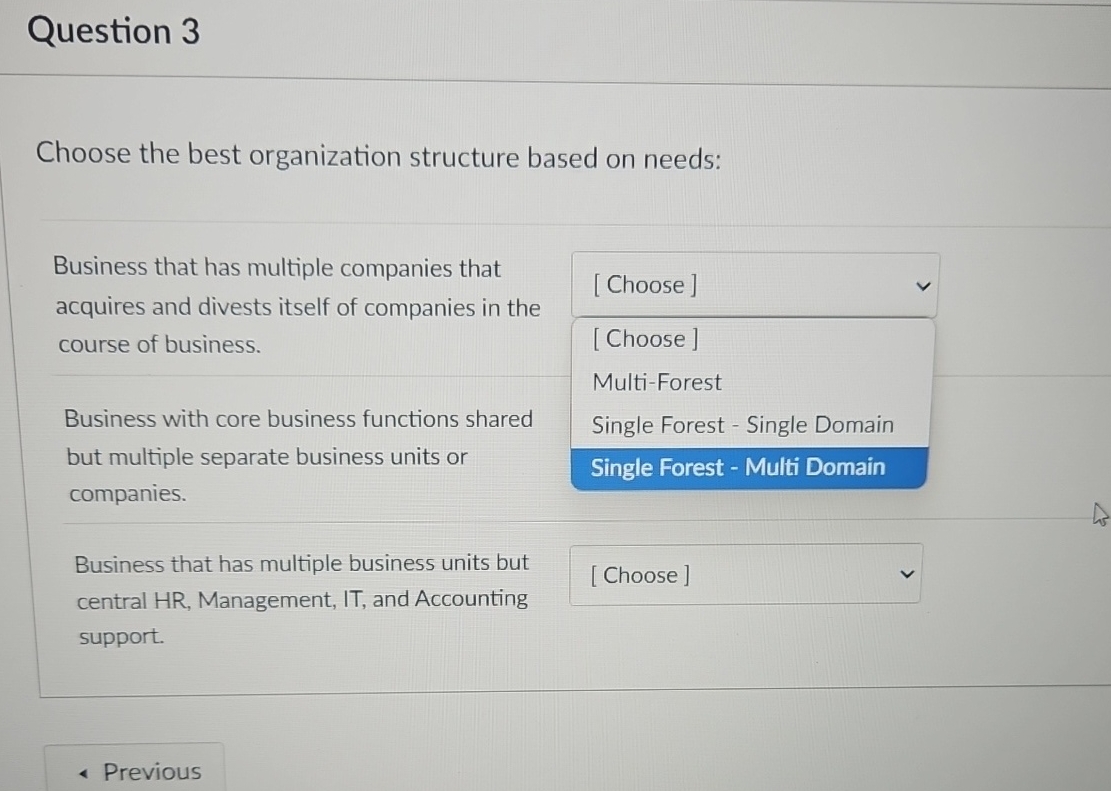Click the area showing the mouse cursor arrow
This screenshot has height=791, width=1111.
[1100, 513]
